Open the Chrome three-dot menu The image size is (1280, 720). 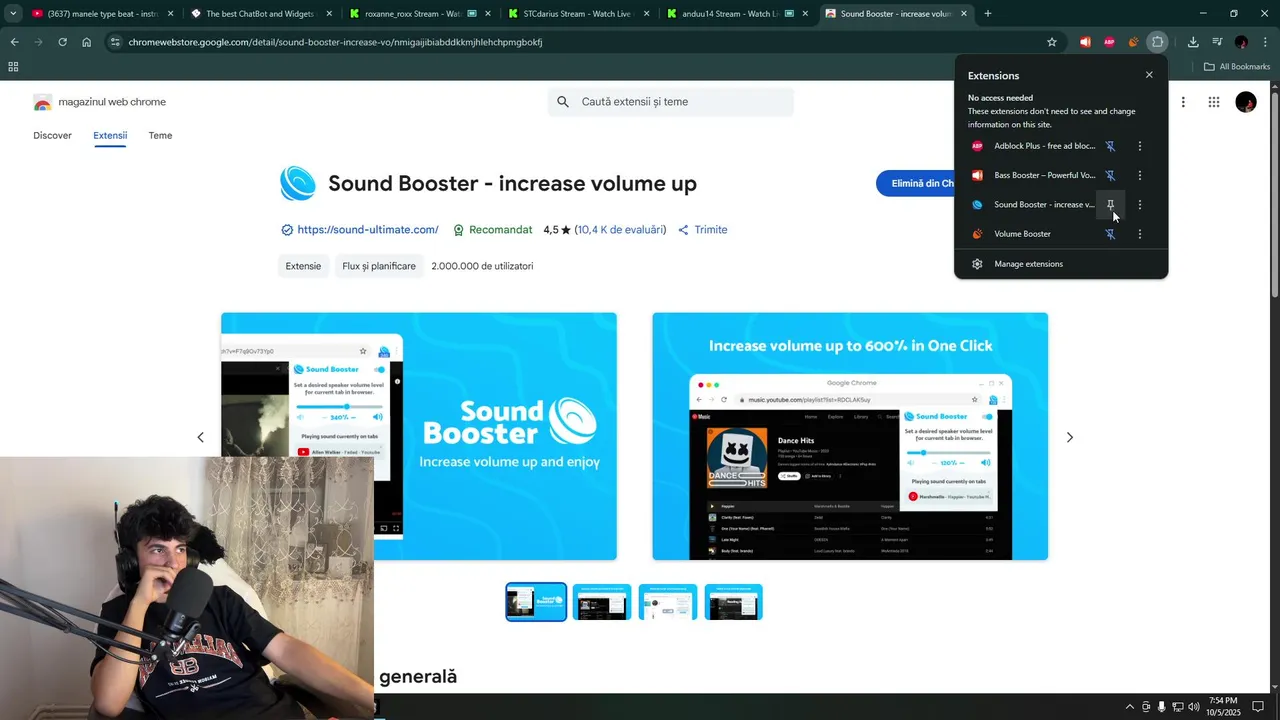(1265, 42)
